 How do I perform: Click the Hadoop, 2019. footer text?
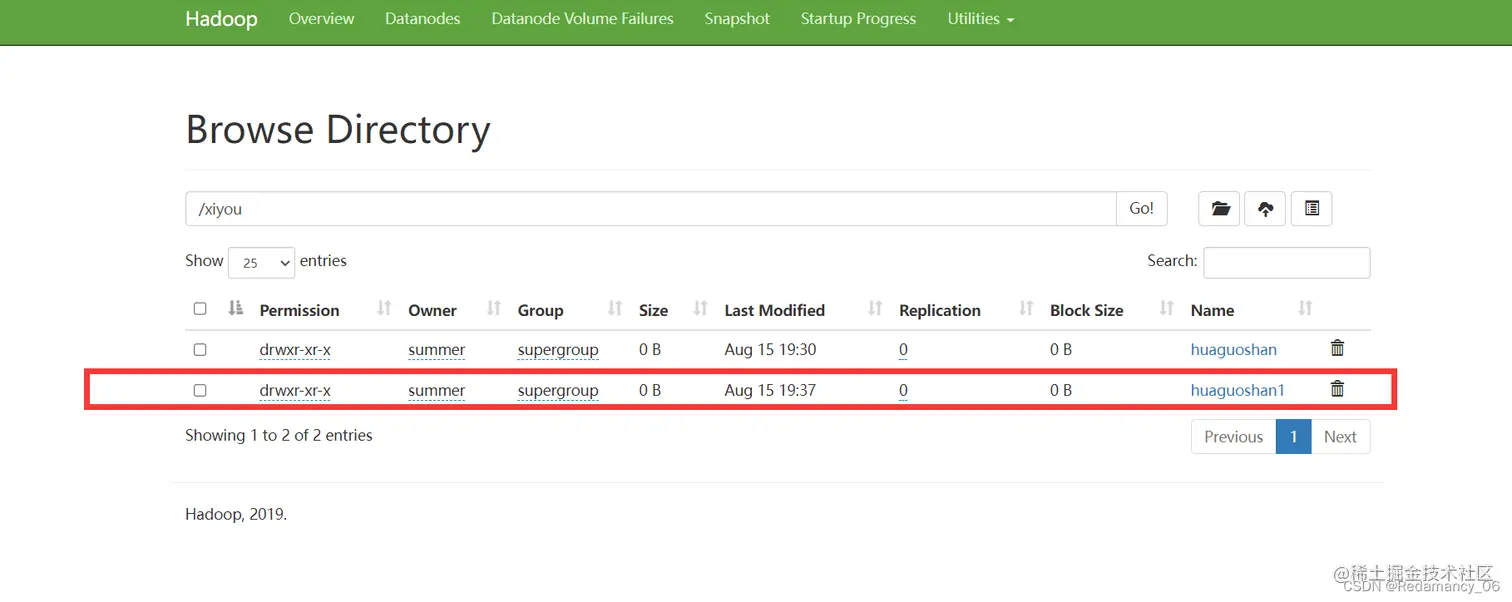pyautogui.click(x=236, y=515)
